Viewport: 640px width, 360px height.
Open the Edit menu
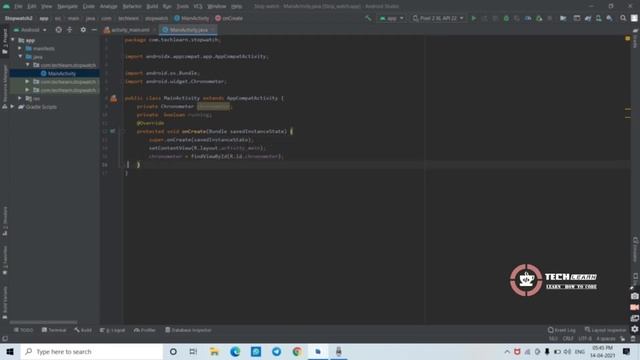32,7
